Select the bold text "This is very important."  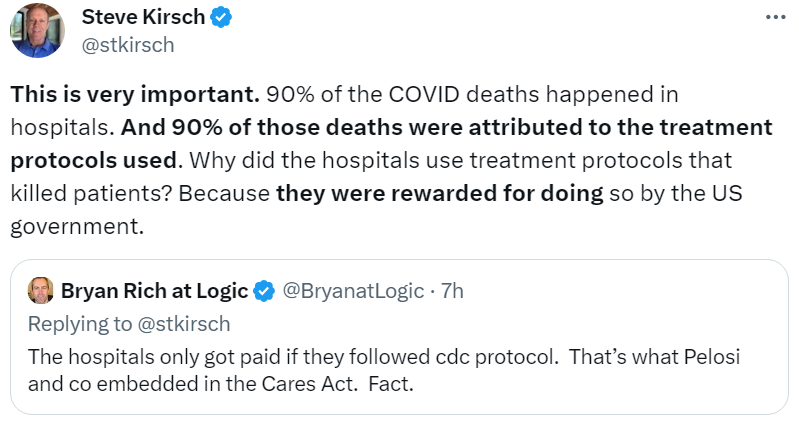(x=135, y=95)
